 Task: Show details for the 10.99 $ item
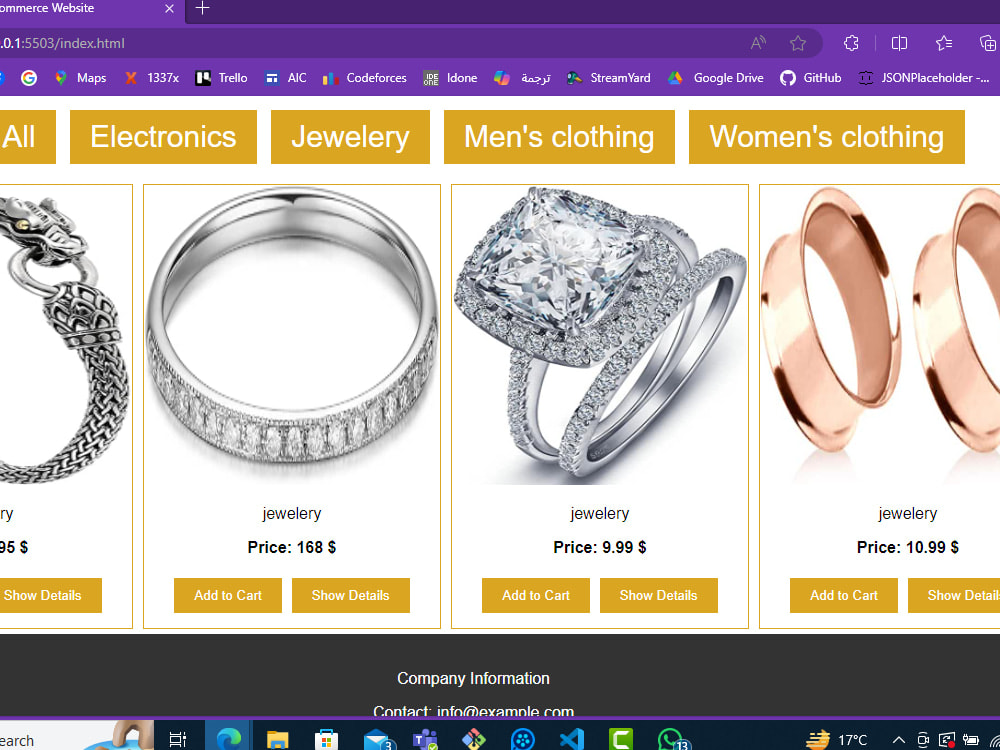coord(954,596)
